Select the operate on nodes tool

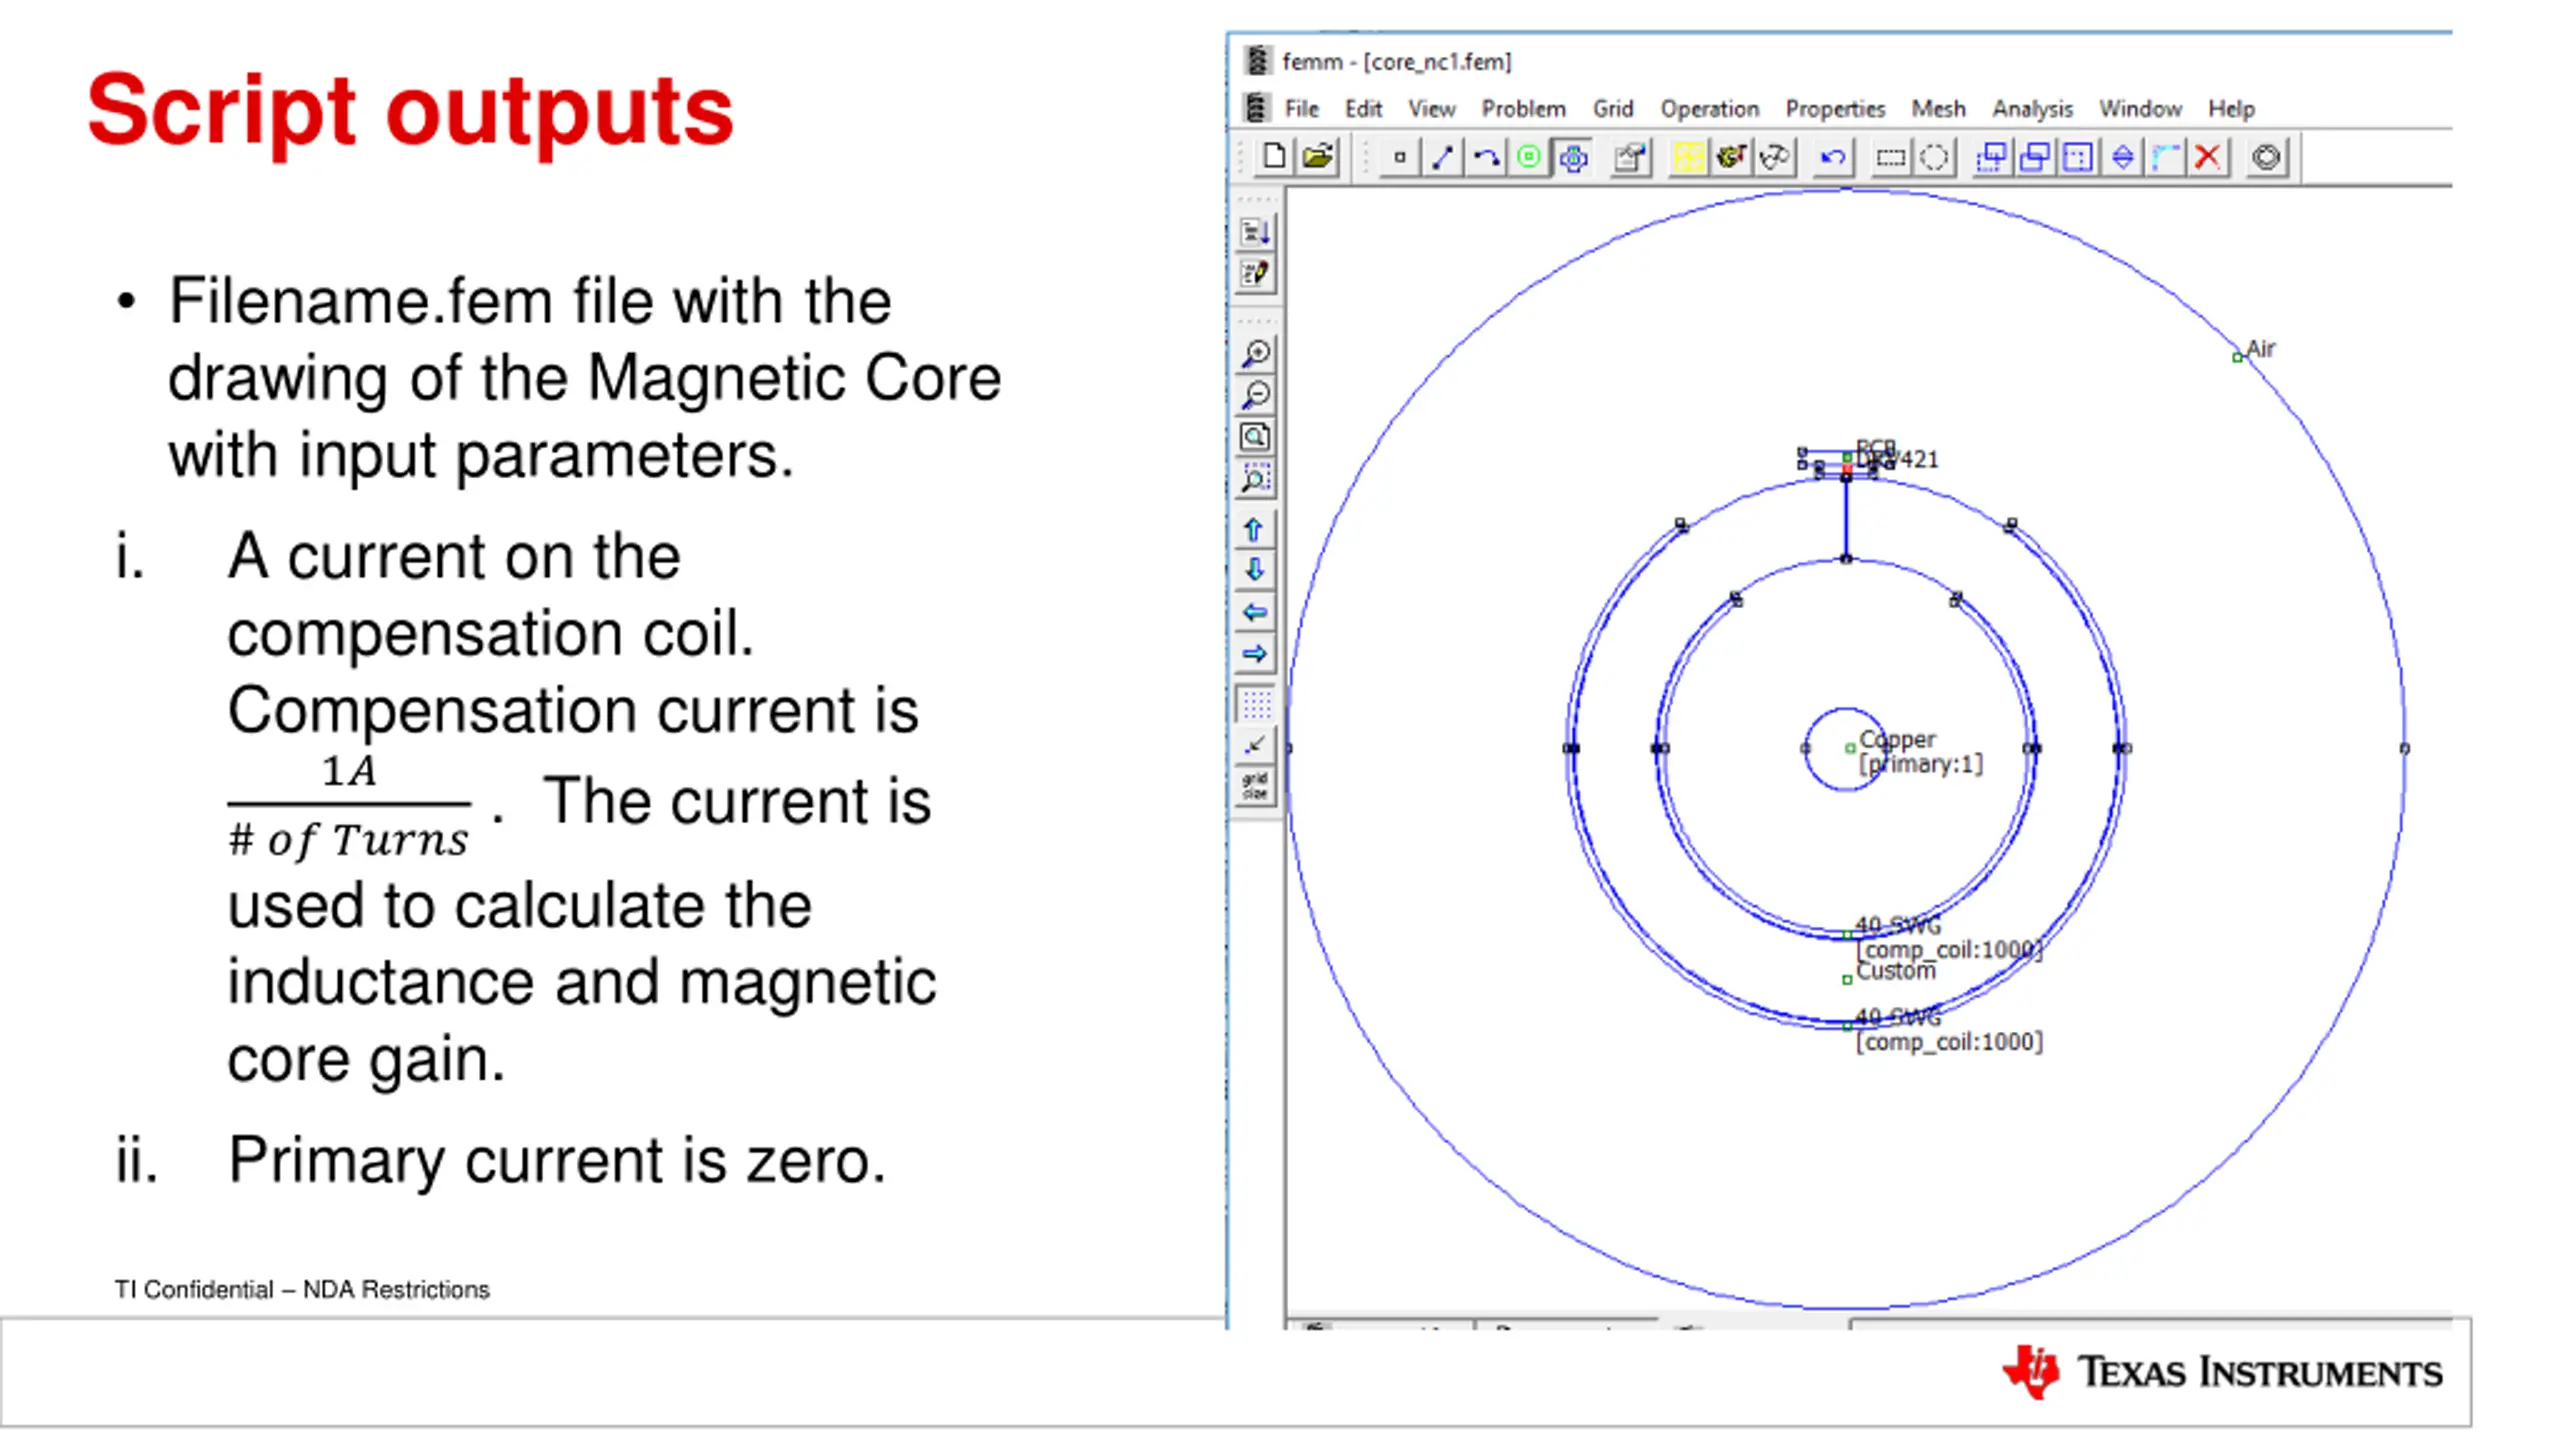coord(1400,157)
